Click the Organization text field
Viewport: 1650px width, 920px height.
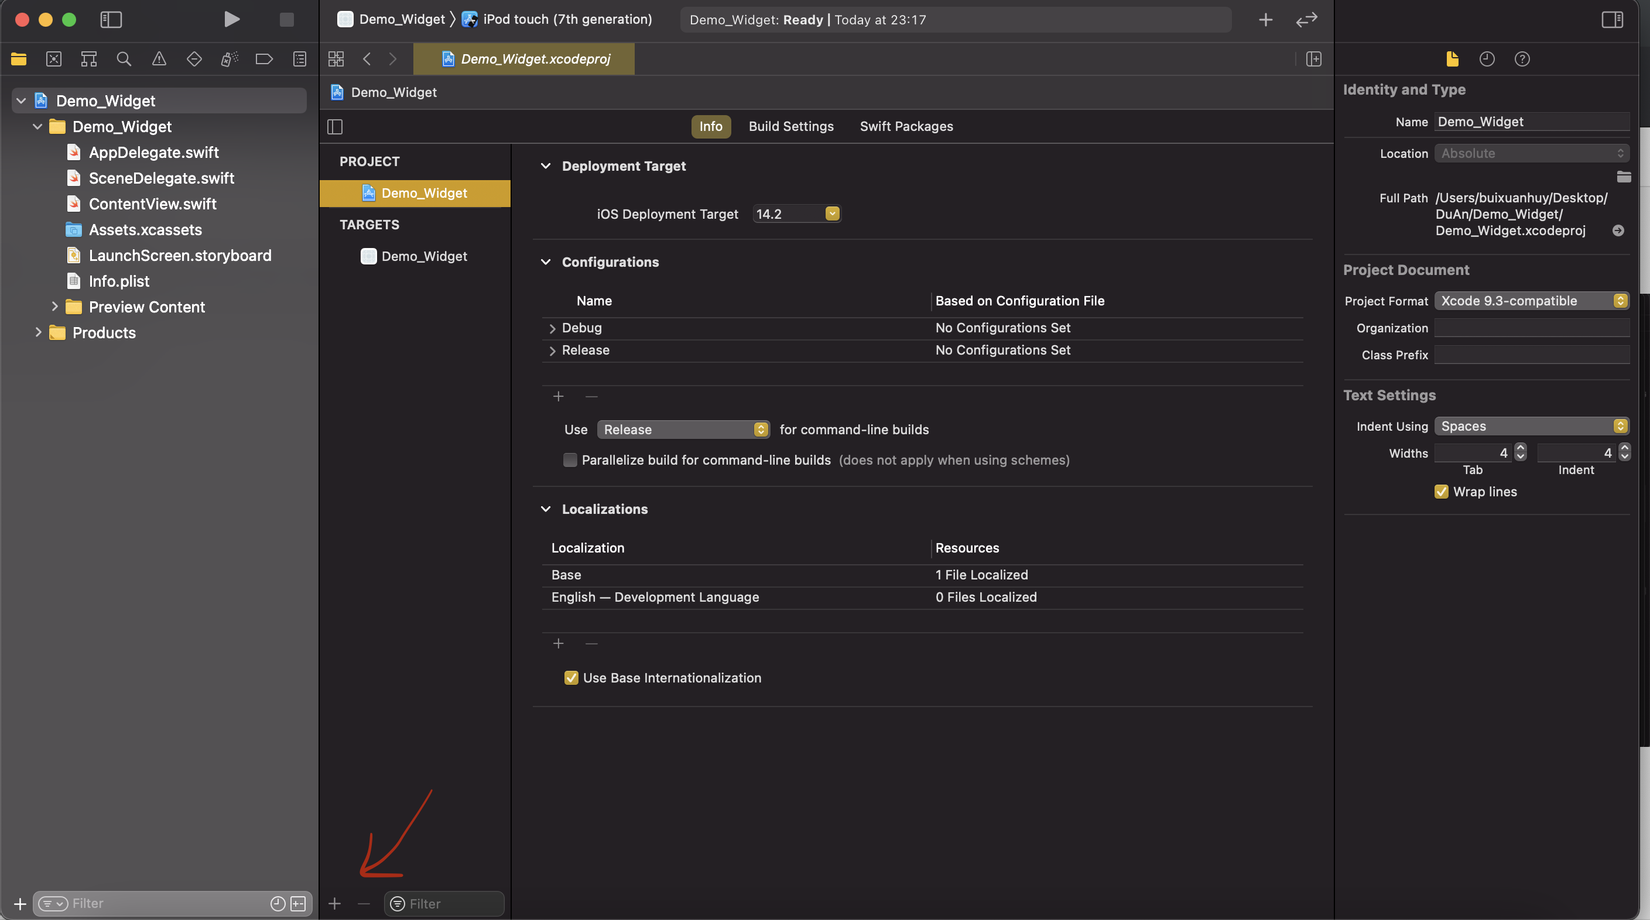coord(1531,328)
